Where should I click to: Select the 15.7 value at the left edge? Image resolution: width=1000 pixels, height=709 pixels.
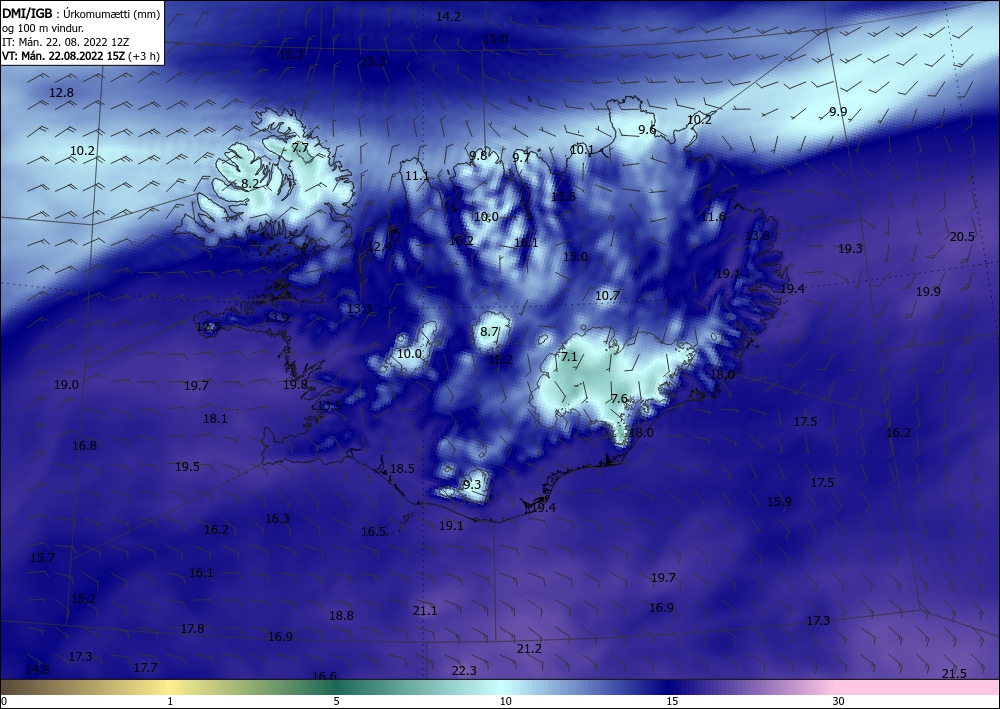pos(42,558)
